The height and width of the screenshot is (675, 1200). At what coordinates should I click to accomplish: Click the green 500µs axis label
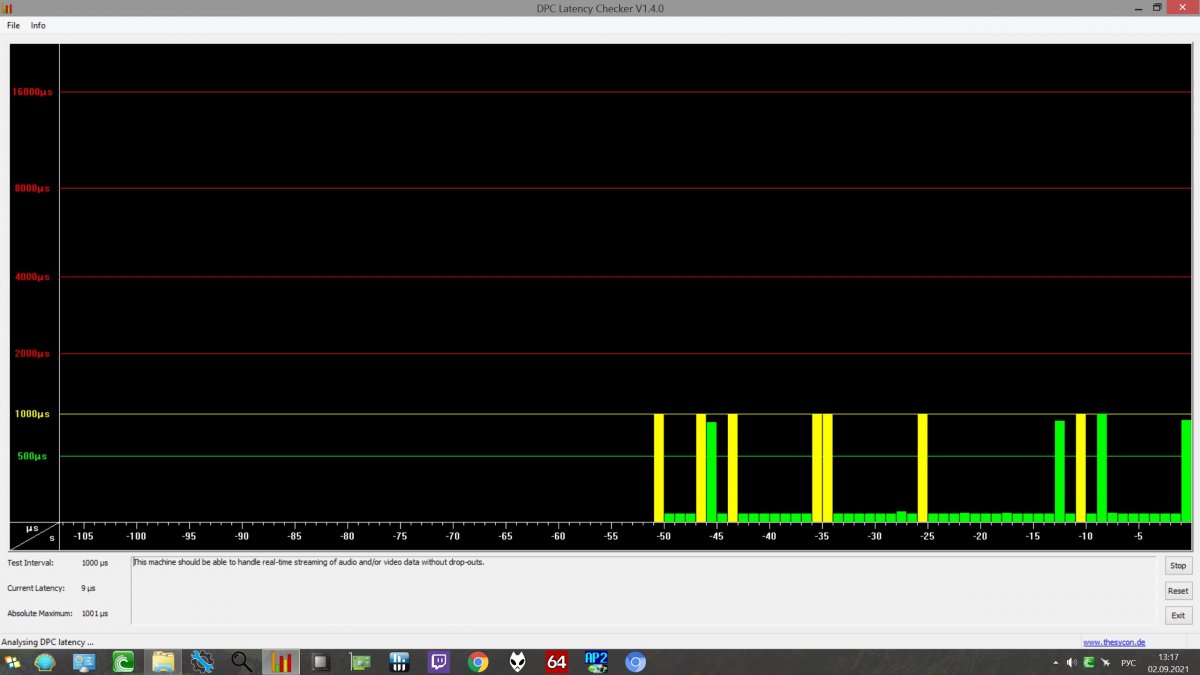32,456
